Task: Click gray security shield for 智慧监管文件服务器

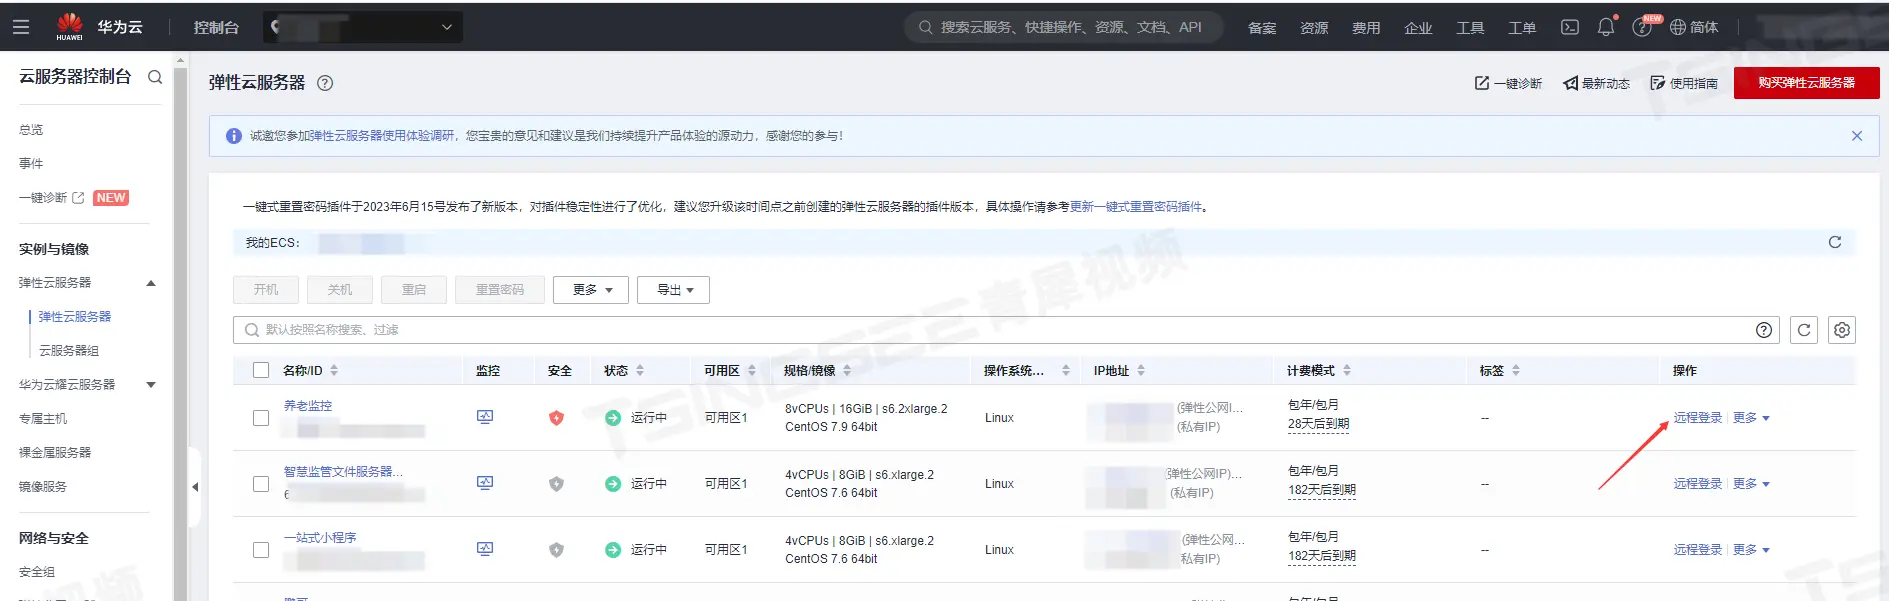Action: 557,484
